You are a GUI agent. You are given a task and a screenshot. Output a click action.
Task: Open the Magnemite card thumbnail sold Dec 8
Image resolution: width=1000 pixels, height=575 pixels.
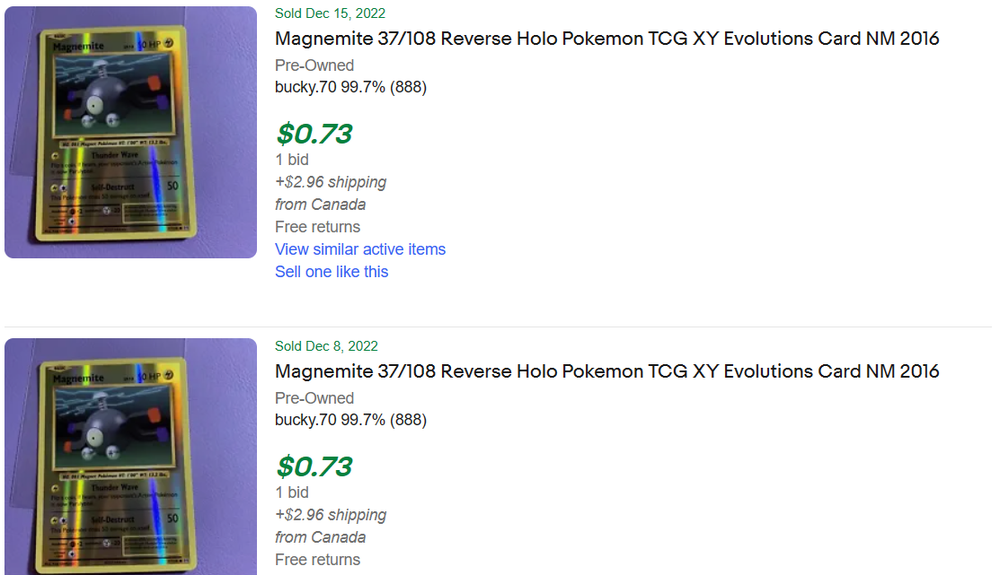pos(131,456)
